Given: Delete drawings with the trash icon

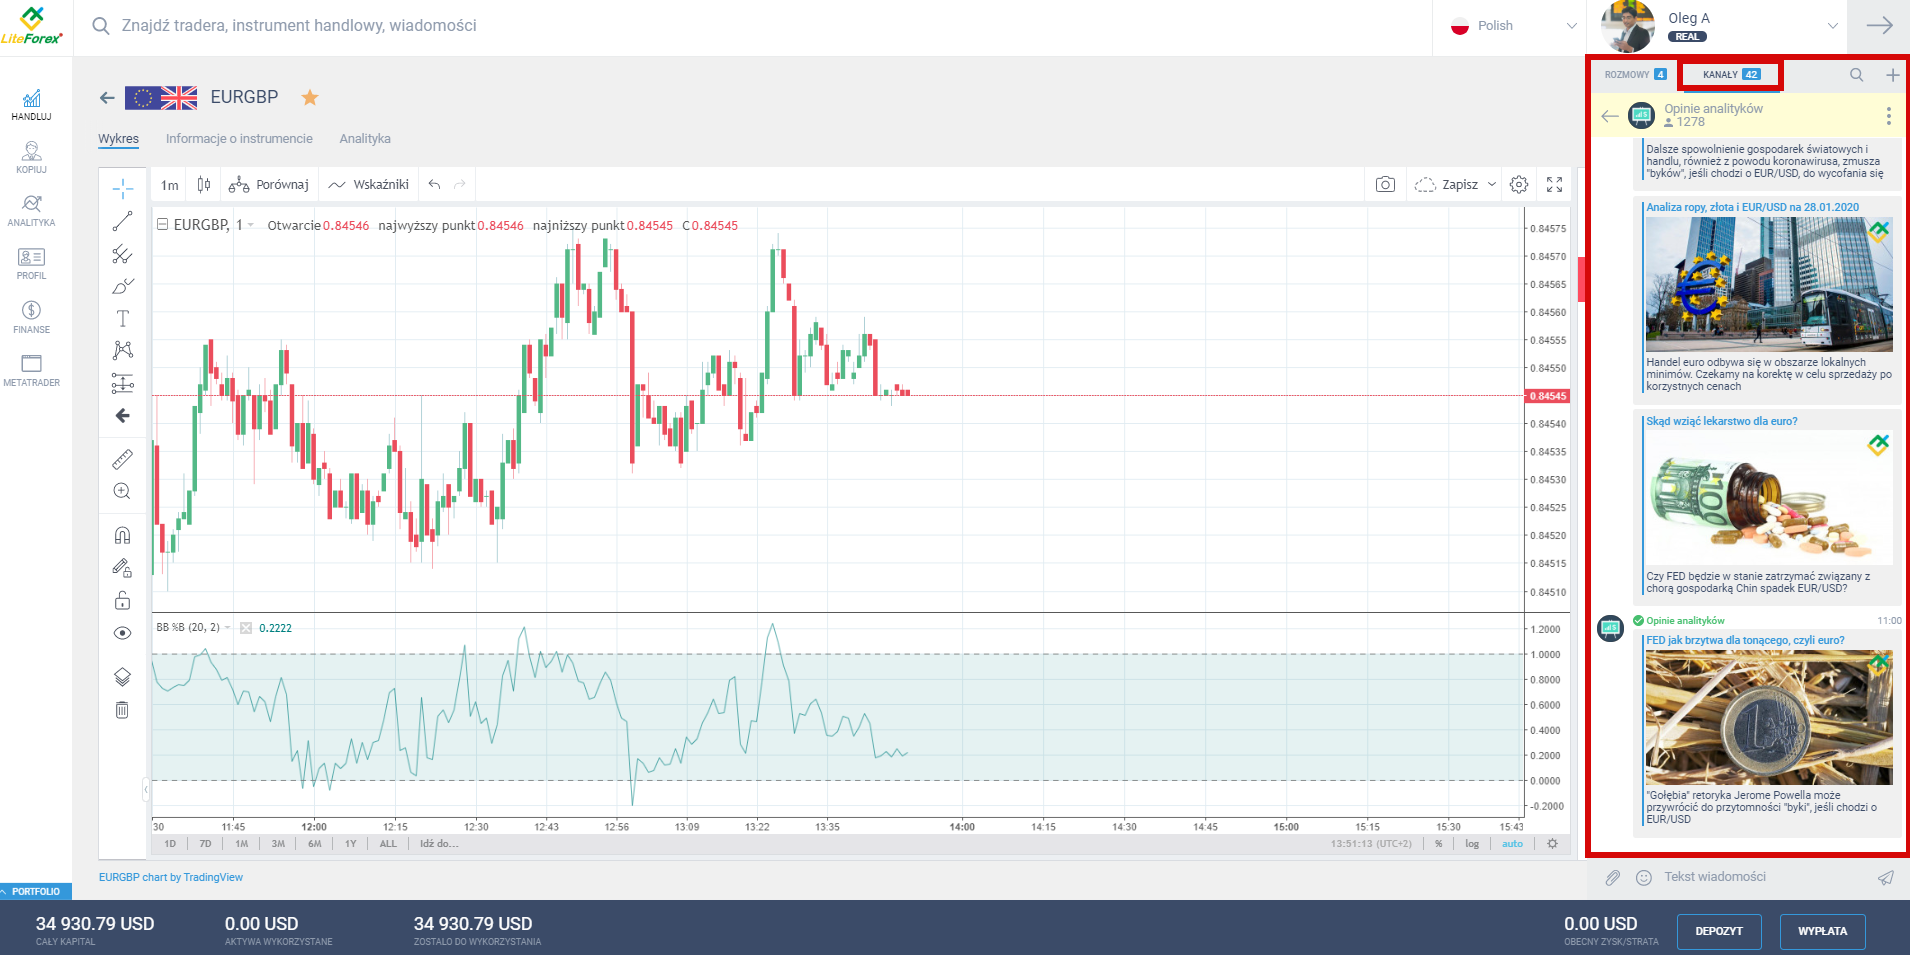Looking at the screenshot, I should (x=122, y=710).
